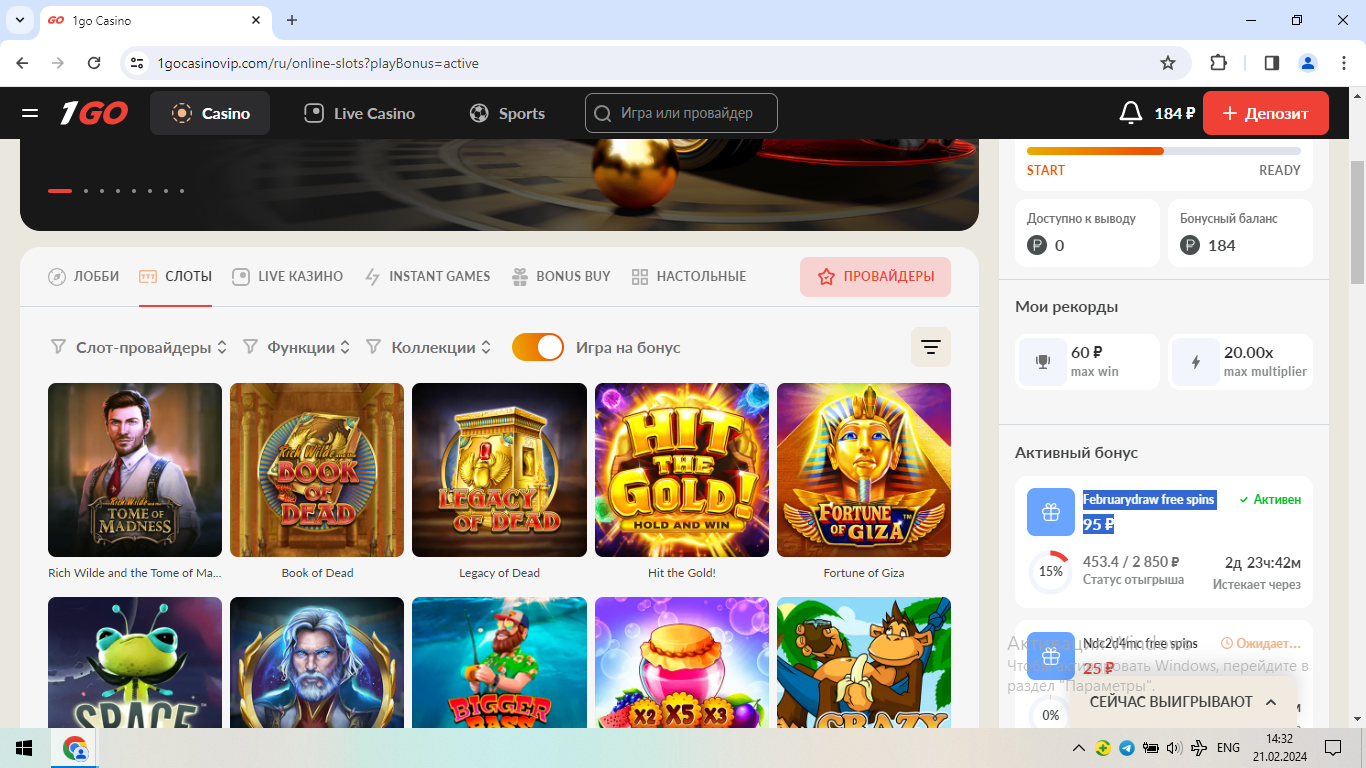Open the НАСТОЛЬНЫЕ category tab
This screenshot has width=1366, height=768.
click(689, 276)
